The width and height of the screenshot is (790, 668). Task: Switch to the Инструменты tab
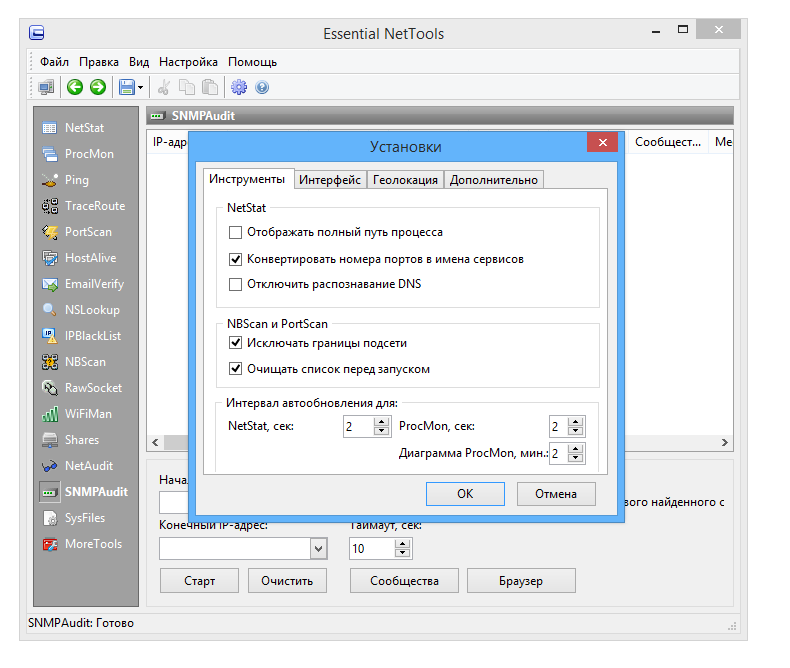tap(247, 179)
